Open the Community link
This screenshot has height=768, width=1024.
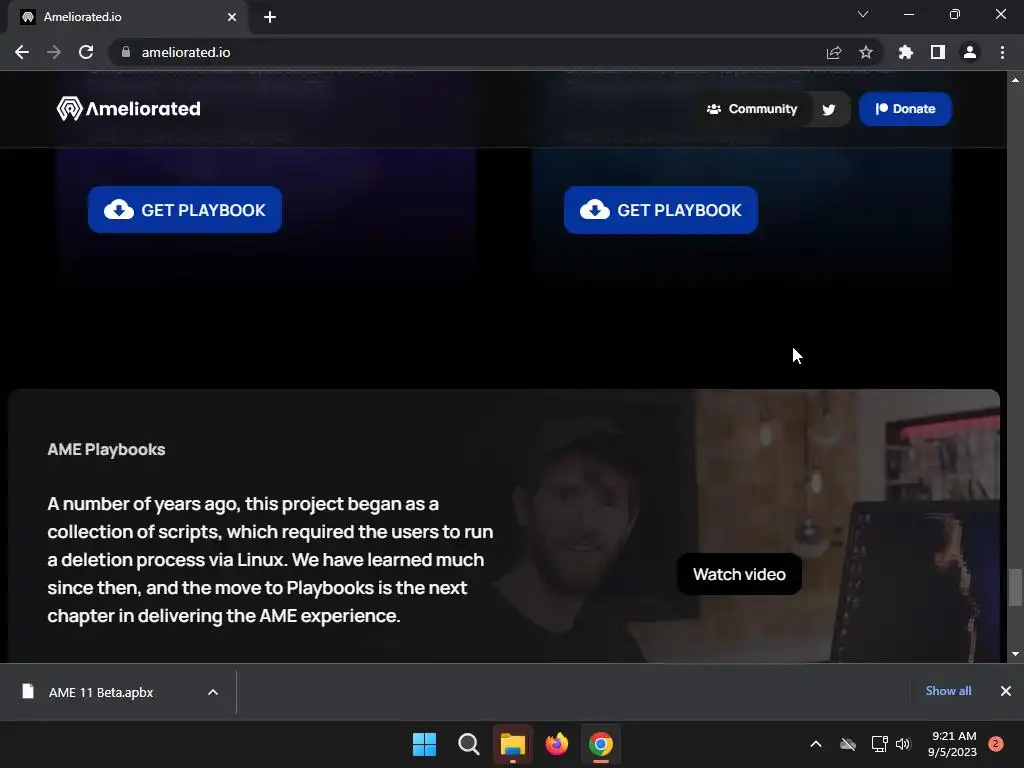(x=752, y=109)
